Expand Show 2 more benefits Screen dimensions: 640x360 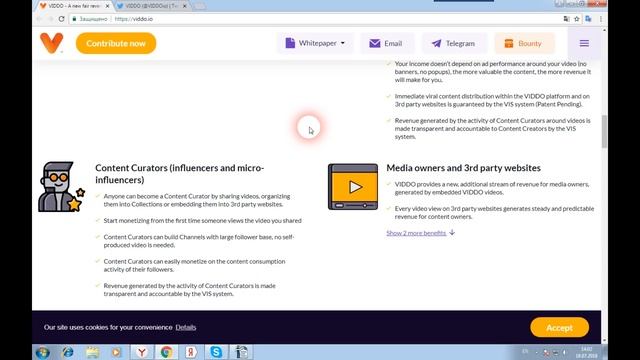click(420, 233)
